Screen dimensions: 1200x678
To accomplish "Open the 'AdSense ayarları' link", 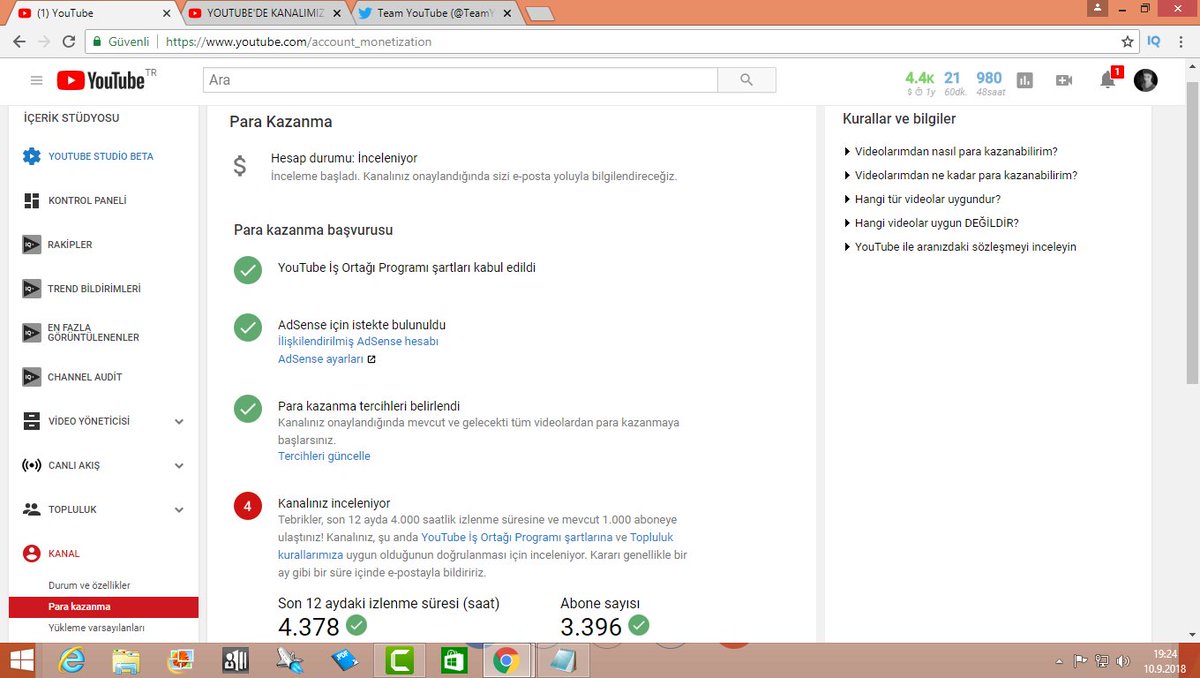I will click(321, 359).
